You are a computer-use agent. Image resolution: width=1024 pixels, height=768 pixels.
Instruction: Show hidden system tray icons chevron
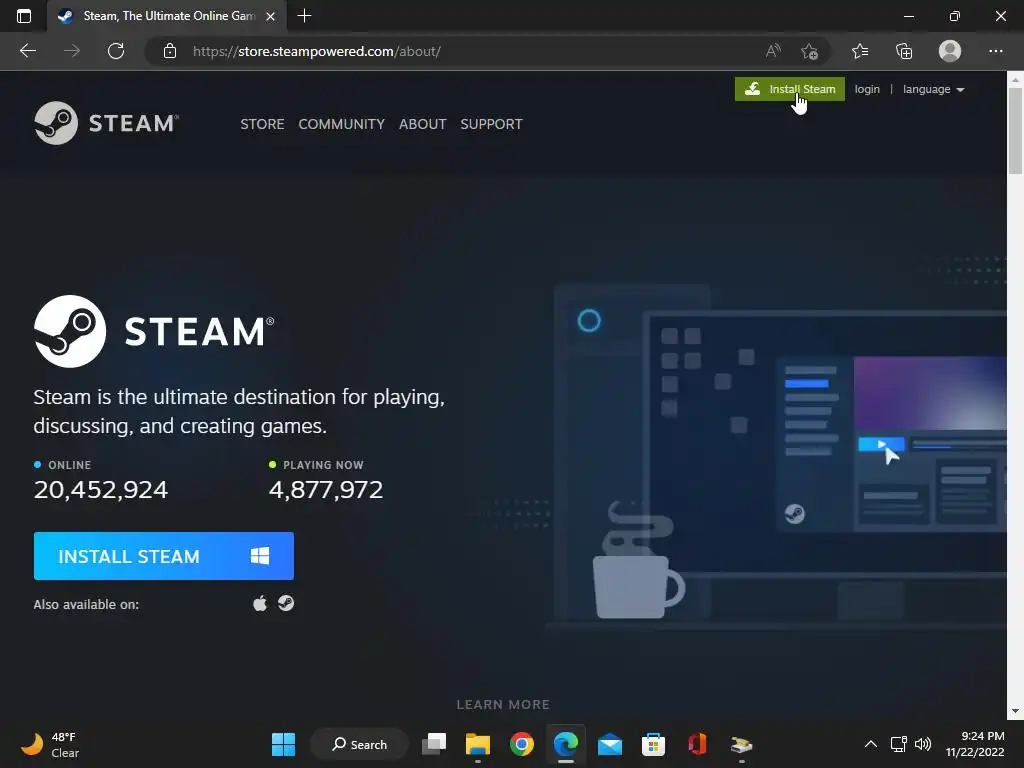871,744
